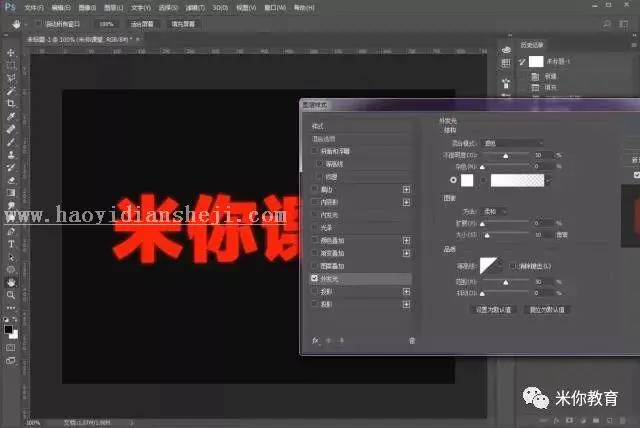Click the 不透明度 slider handle
This screenshot has width=640, height=428.
tap(506, 156)
